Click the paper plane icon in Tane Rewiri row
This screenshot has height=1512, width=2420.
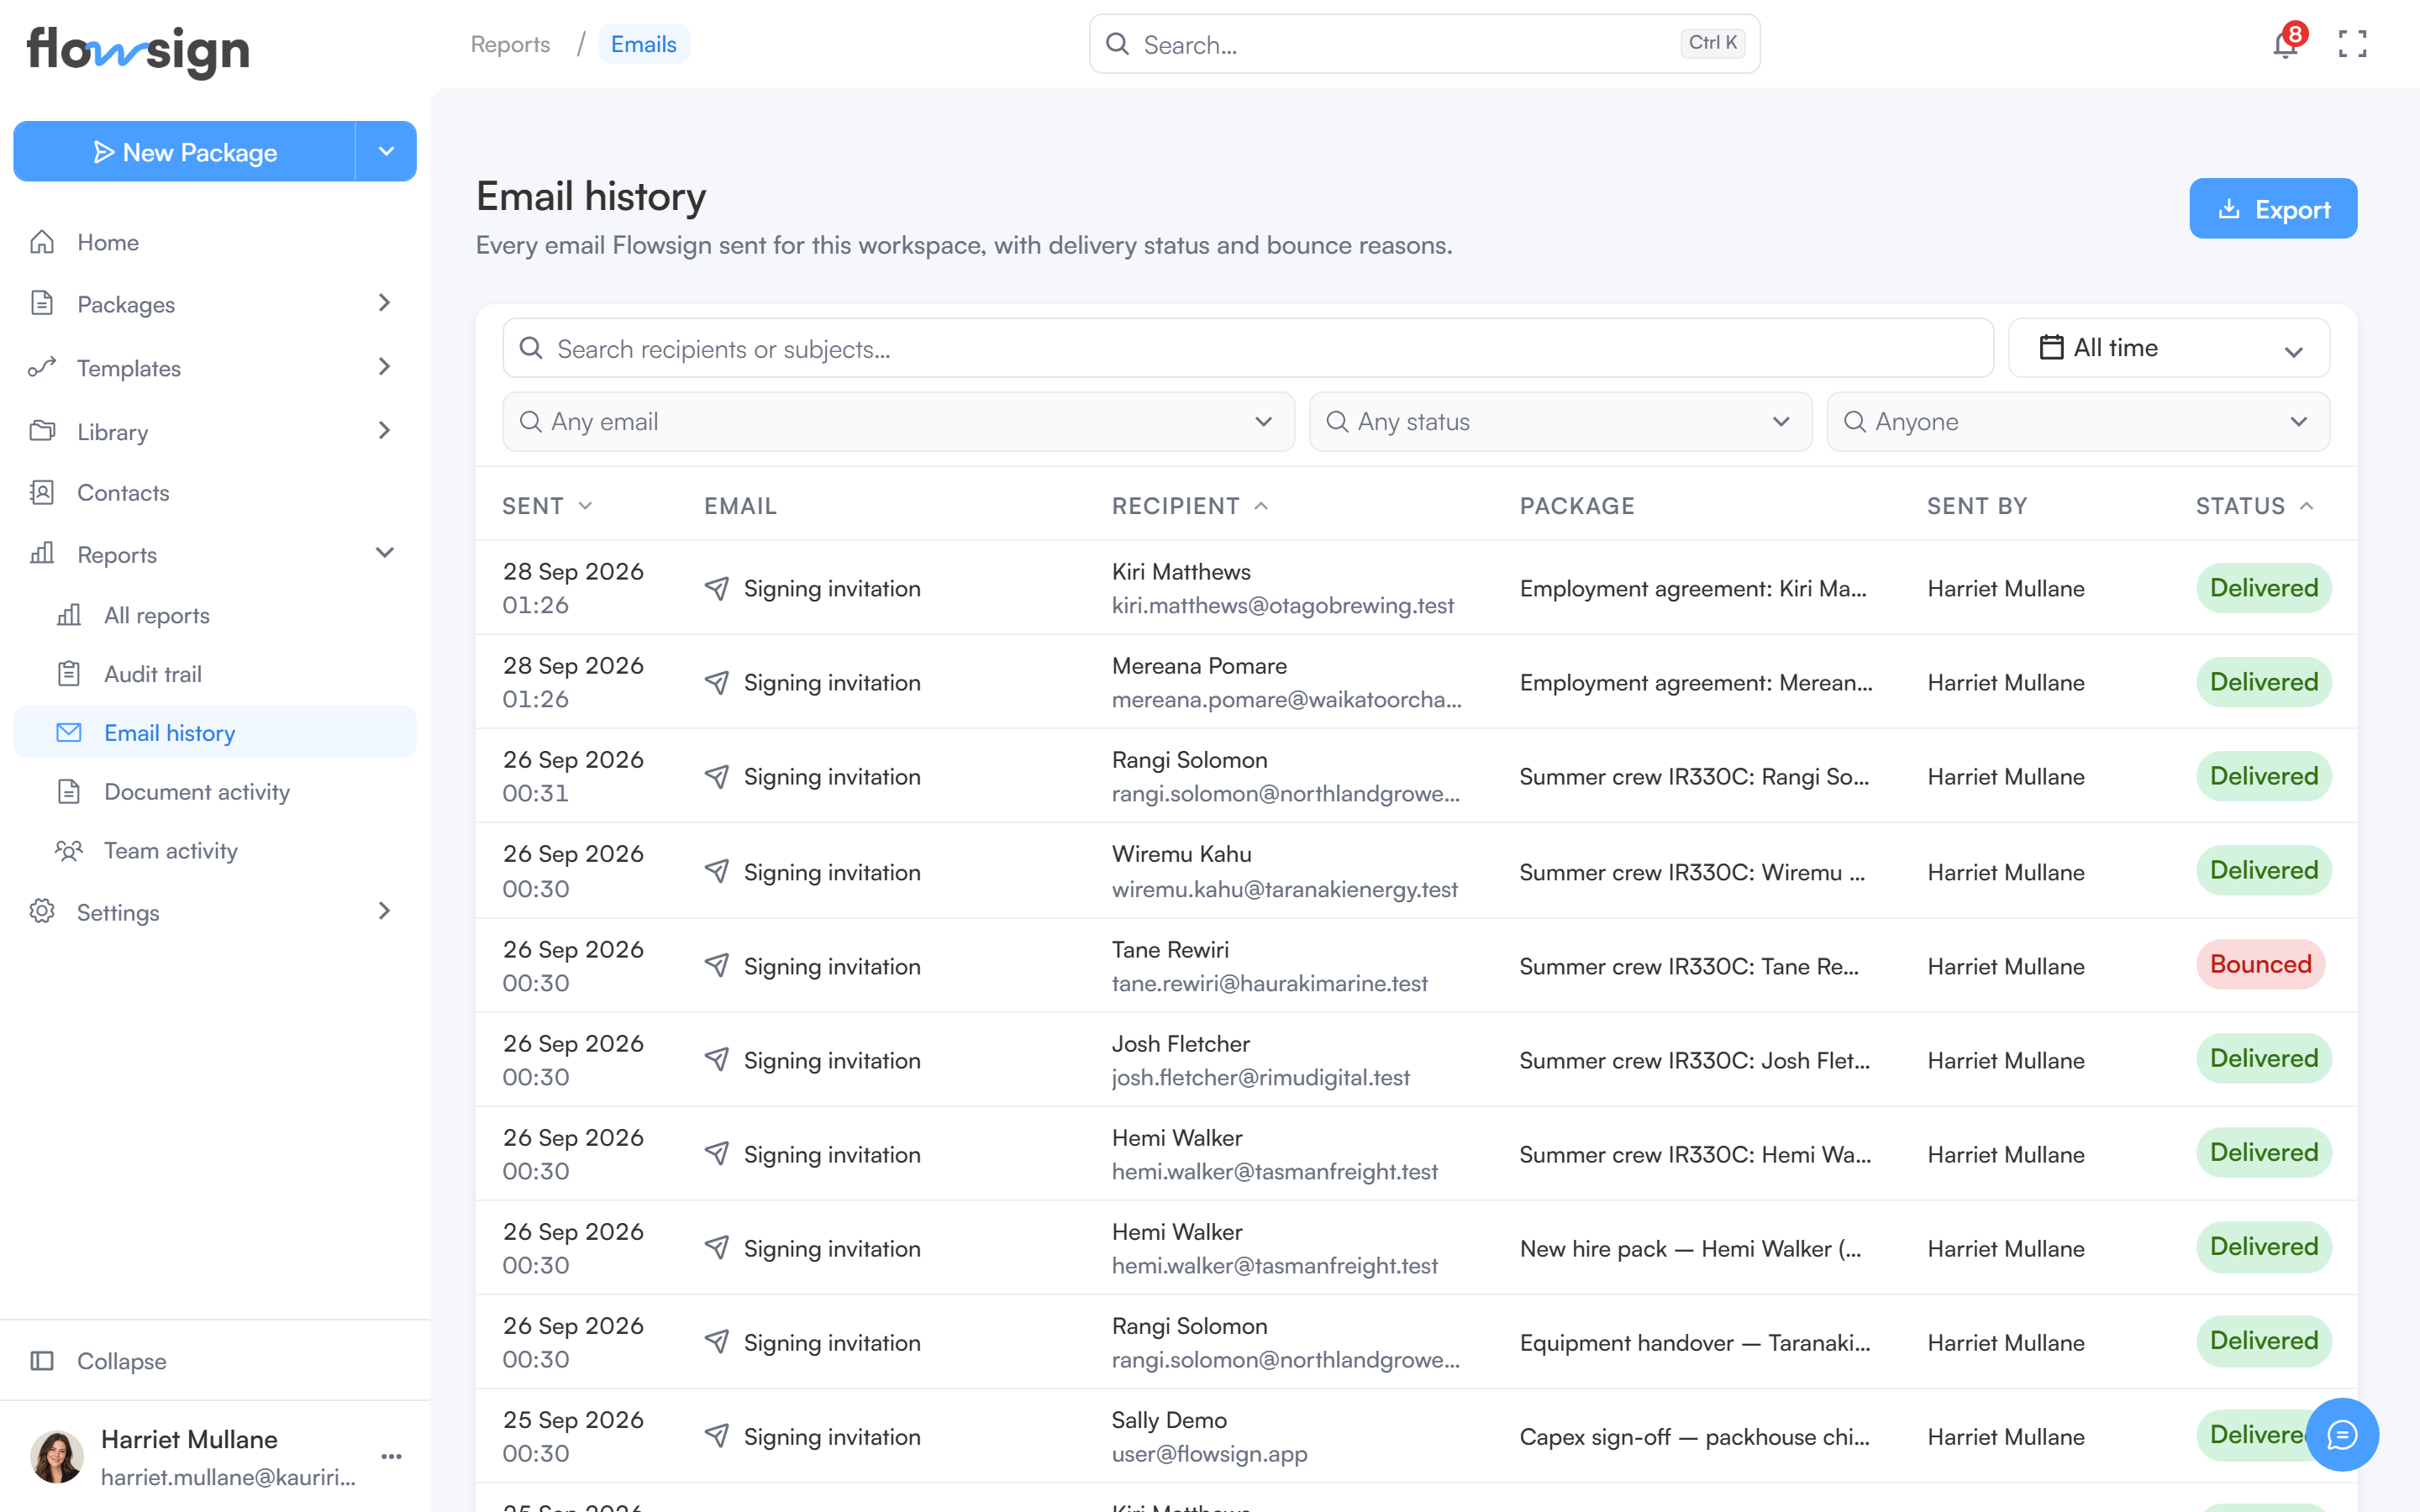click(717, 965)
